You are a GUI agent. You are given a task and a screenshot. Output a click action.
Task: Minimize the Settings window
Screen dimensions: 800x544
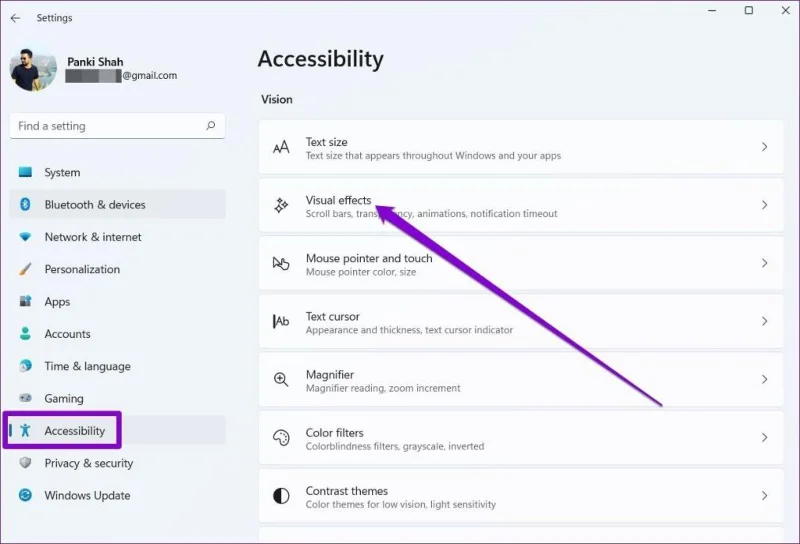pos(712,10)
